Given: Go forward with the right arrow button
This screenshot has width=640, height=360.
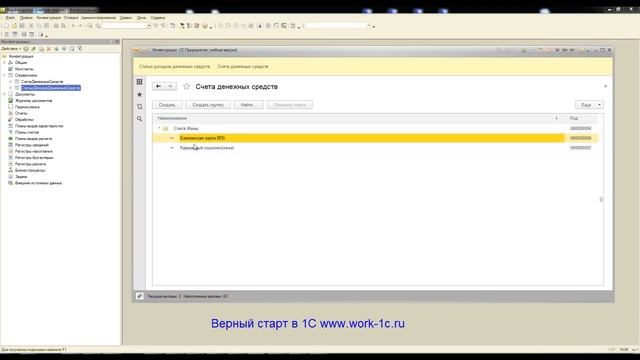Looking at the screenshot, I should pyautogui.click(x=170, y=86).
